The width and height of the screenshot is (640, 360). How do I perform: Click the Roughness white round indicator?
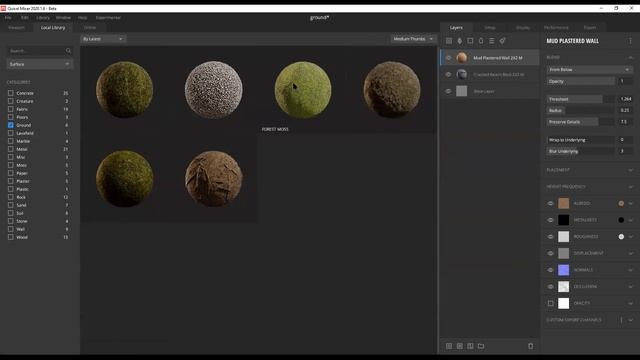coord(621,237)
